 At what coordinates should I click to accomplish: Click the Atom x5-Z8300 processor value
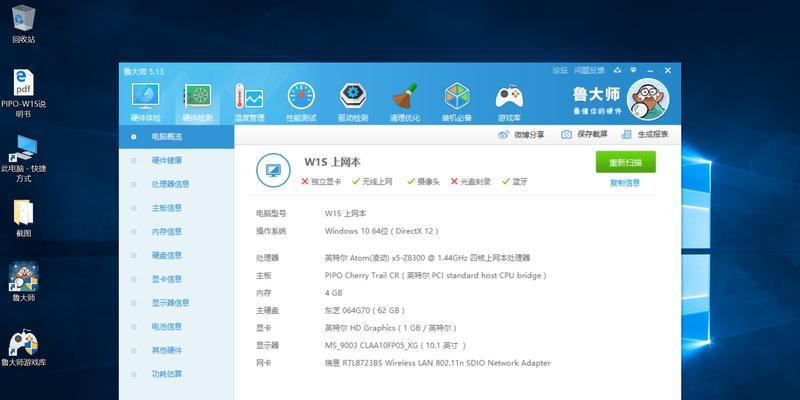point(427,258)
